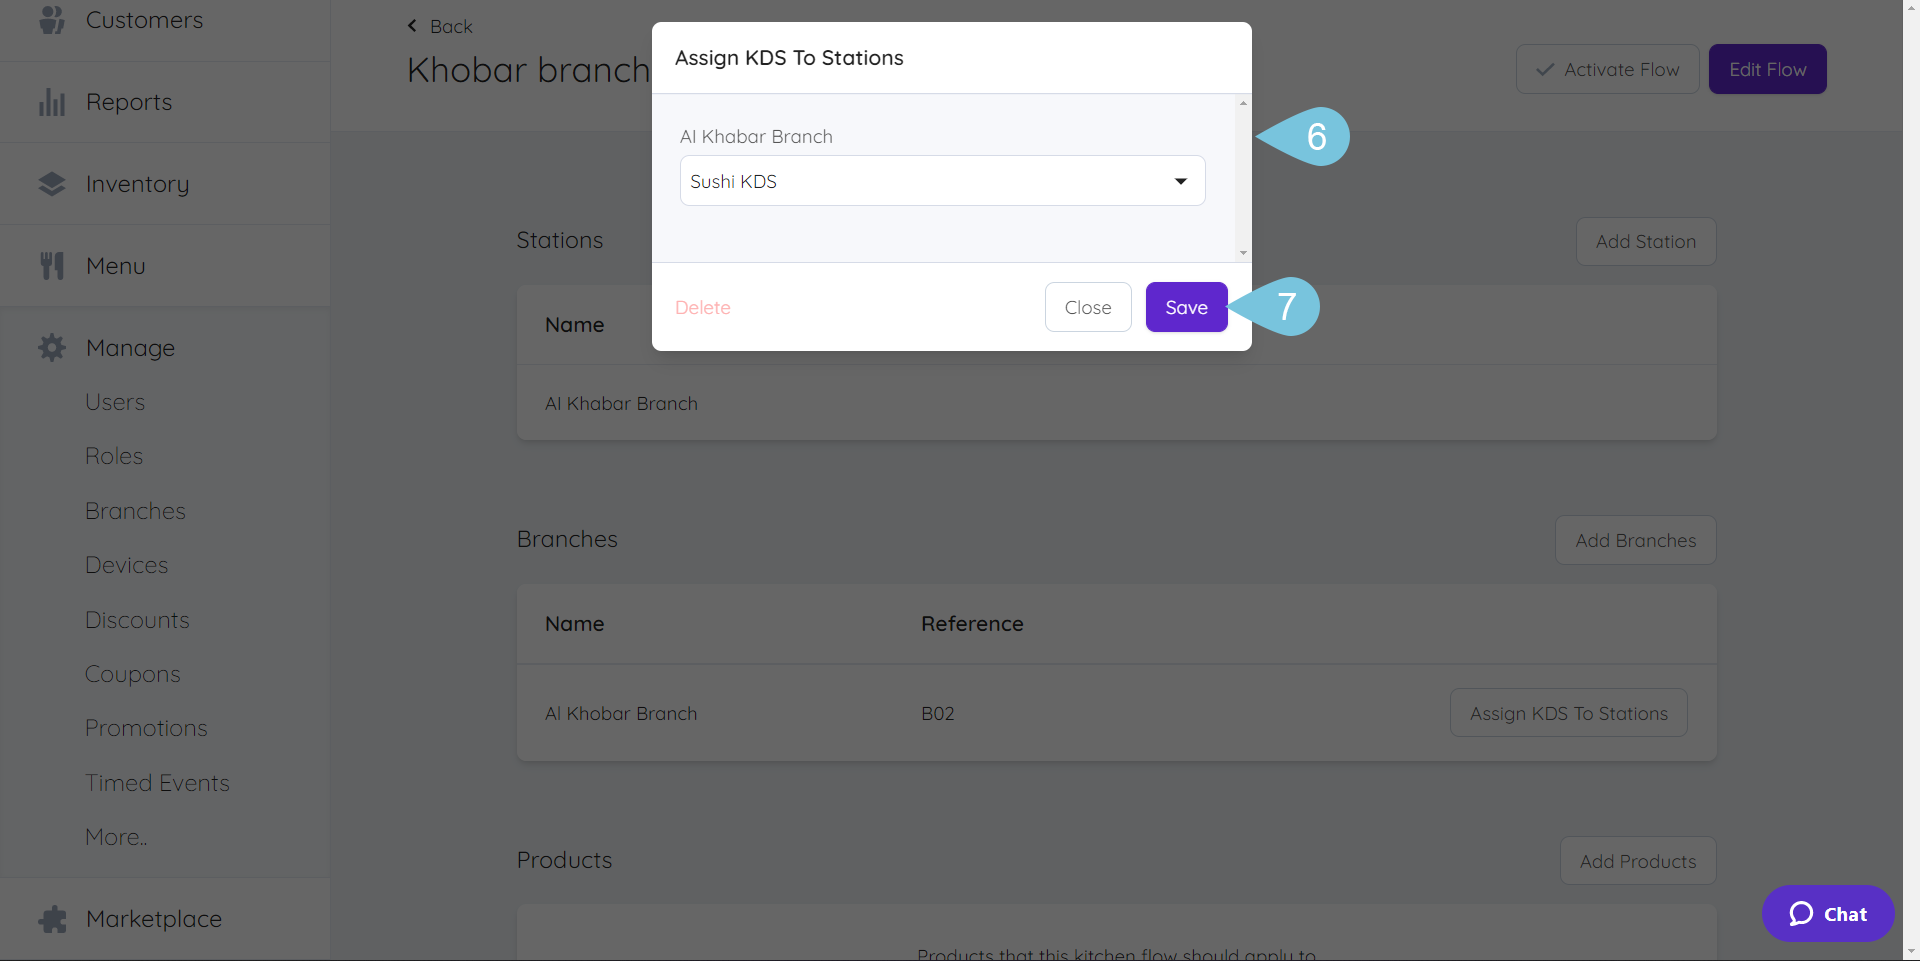
Task: Click the Customers people icon
Action: click(52, 19)
